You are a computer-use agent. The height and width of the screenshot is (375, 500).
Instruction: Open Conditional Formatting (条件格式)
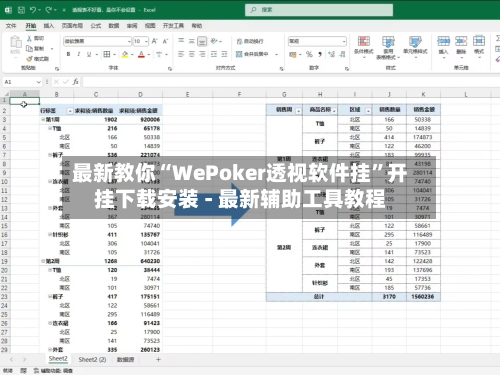coord(364,47)
